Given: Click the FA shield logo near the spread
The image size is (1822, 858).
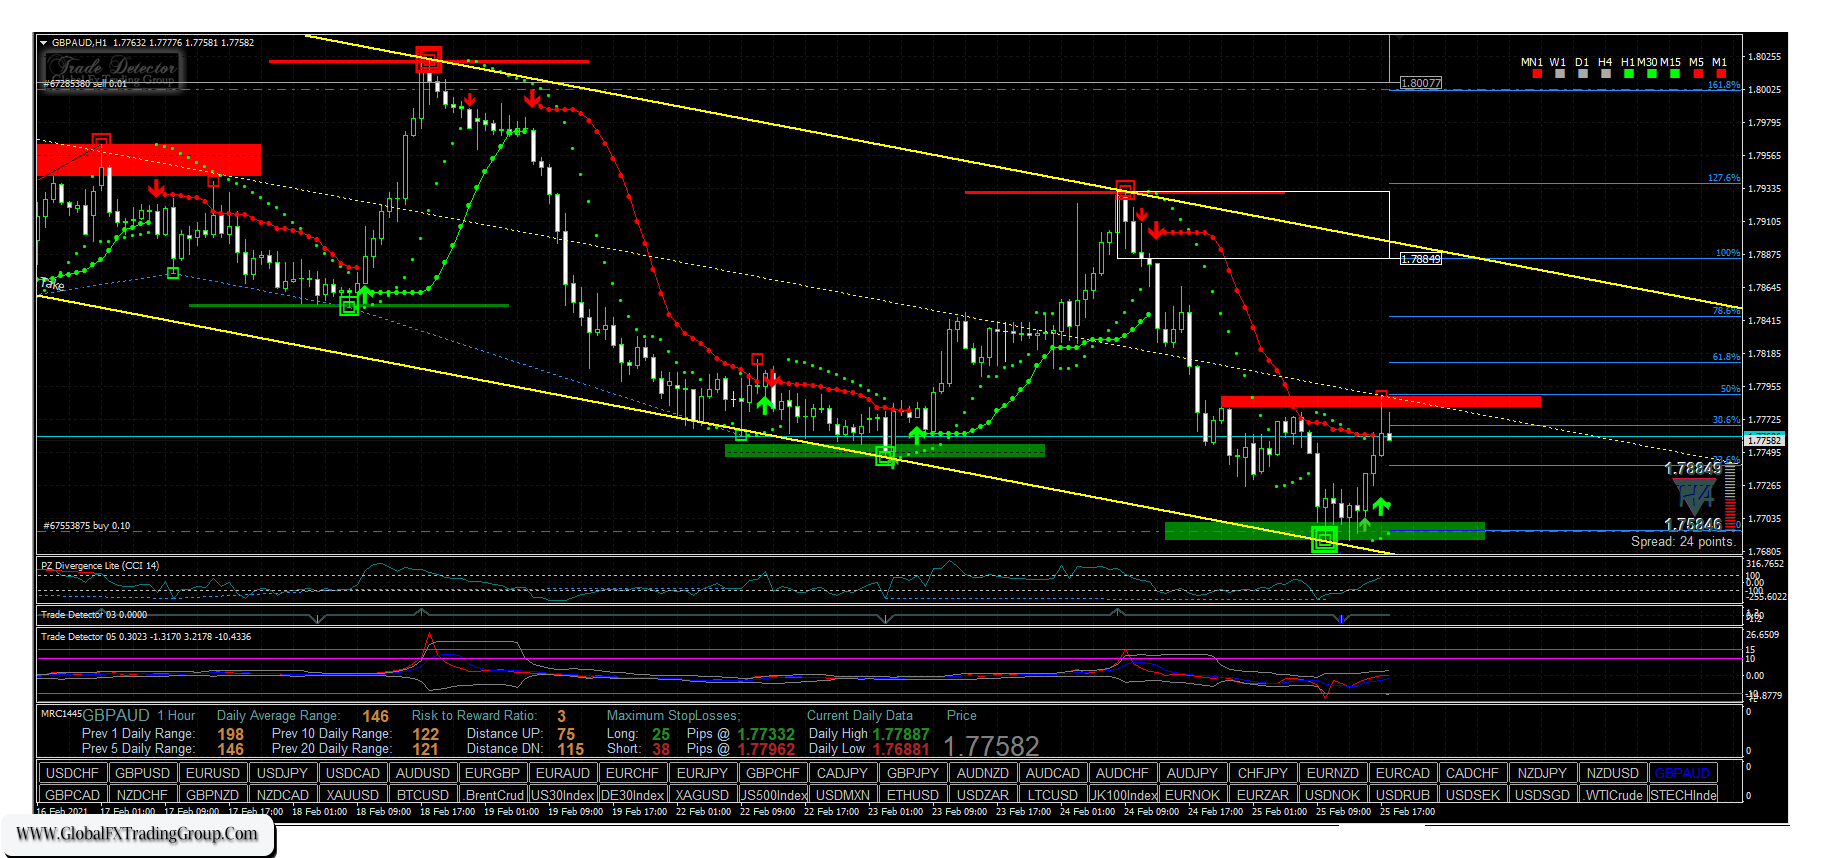Looking at the screenshot, I should [1694, 496].
